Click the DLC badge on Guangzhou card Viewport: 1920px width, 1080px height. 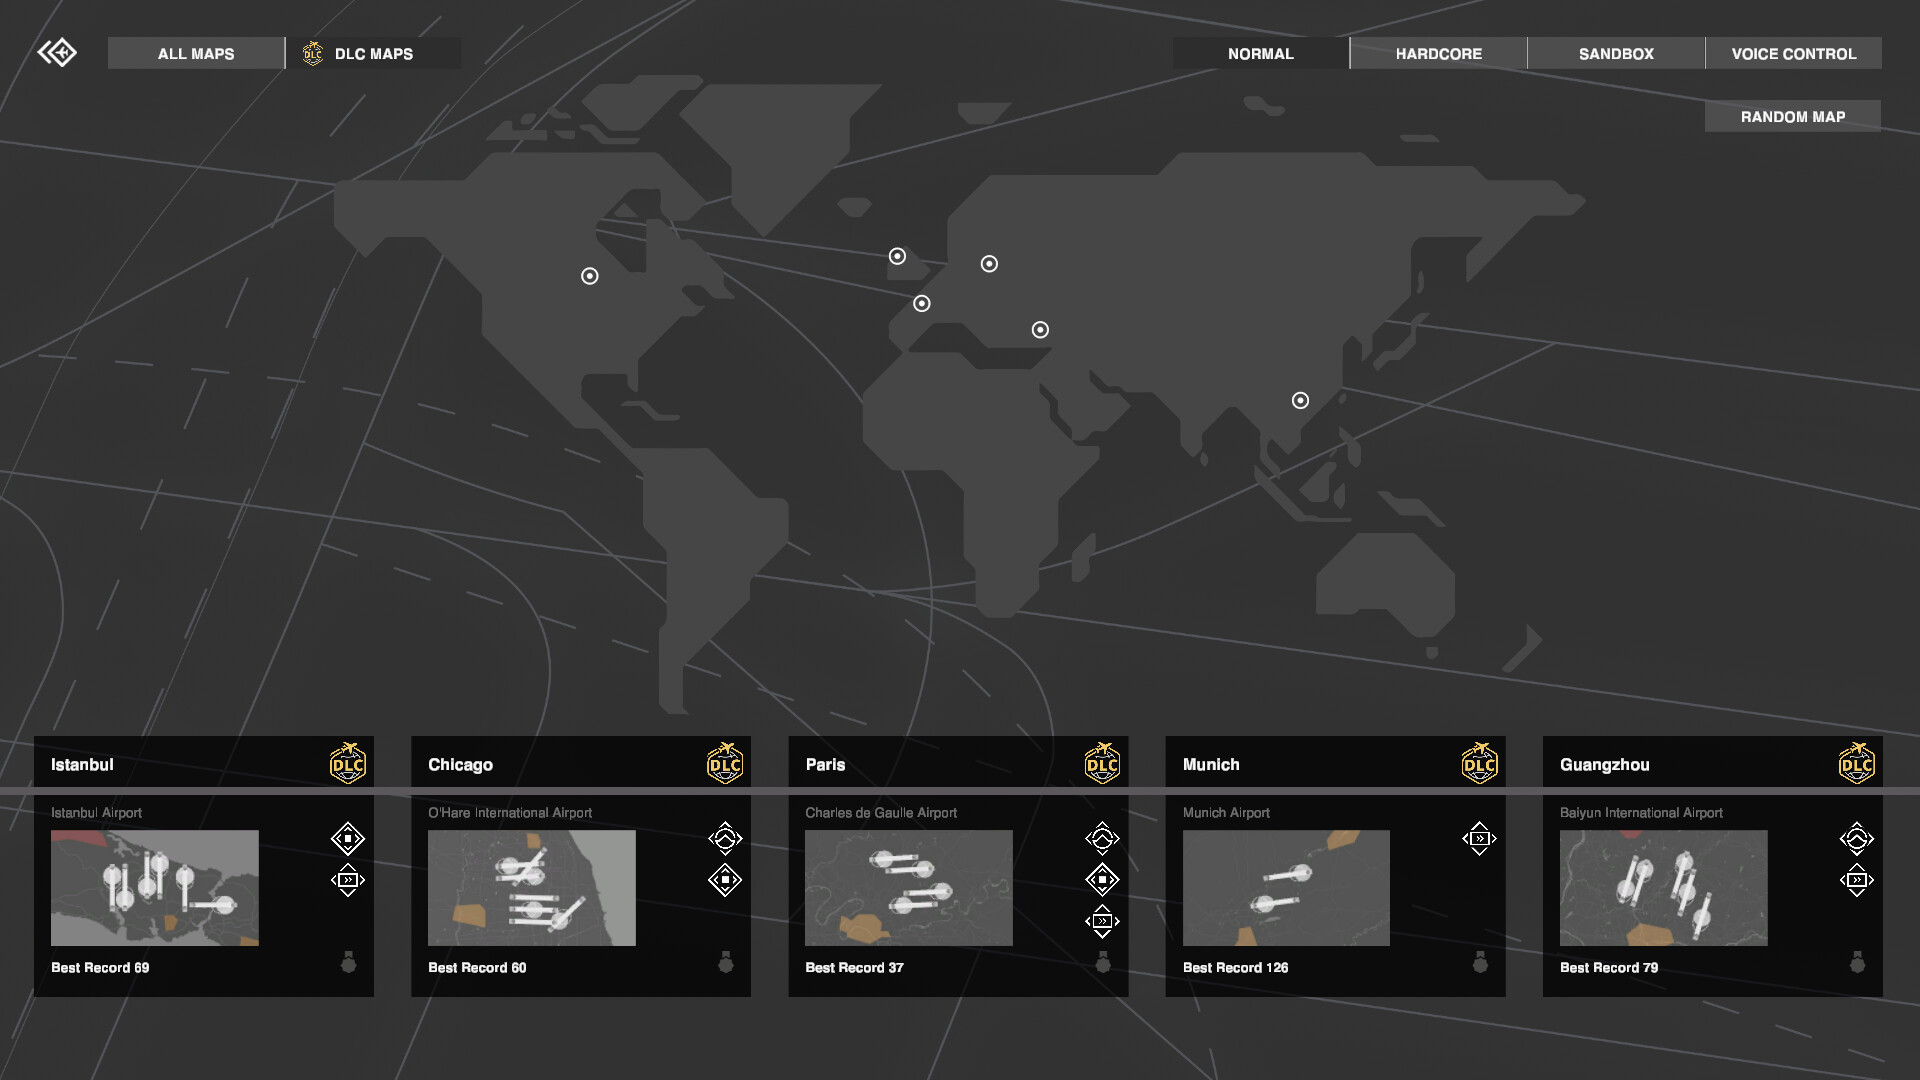click(1857, 763)
